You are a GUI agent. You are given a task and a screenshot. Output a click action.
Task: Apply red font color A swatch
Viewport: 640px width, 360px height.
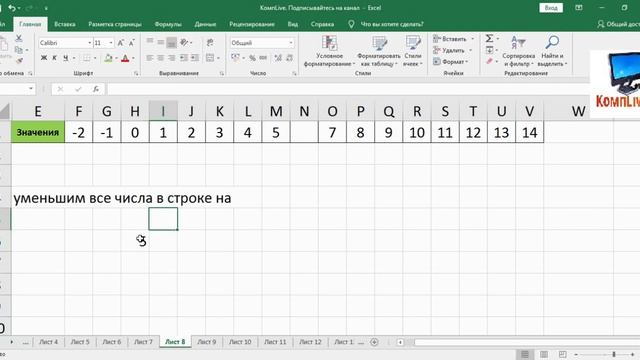click(125, 58)
